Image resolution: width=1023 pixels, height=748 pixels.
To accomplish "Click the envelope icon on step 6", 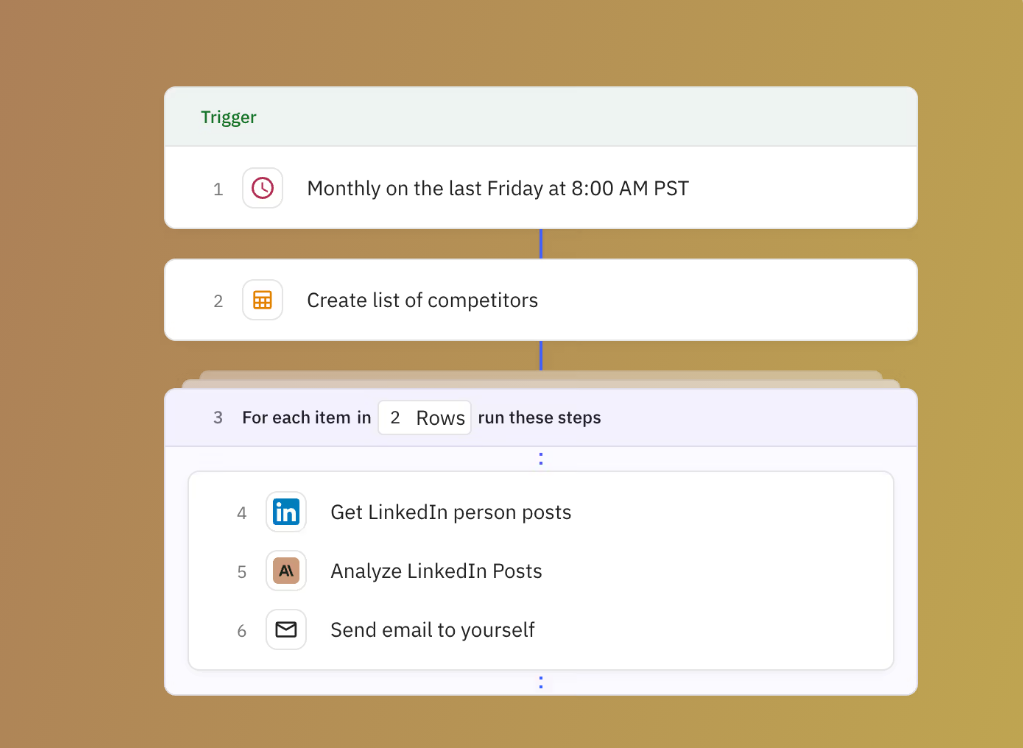I will pos(286,629).
